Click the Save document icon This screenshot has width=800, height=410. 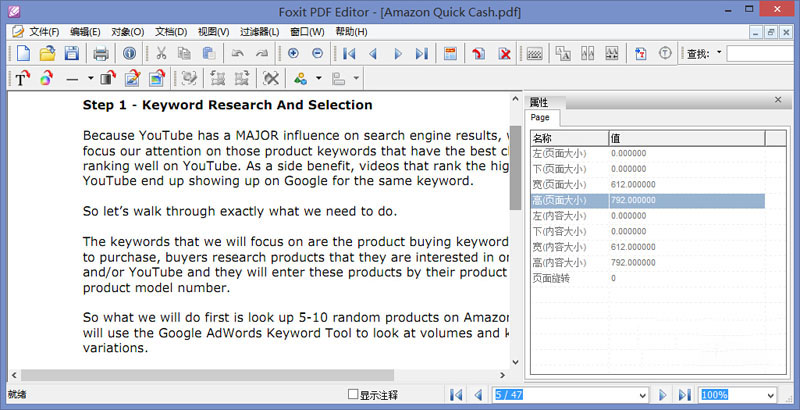point(71,53)
